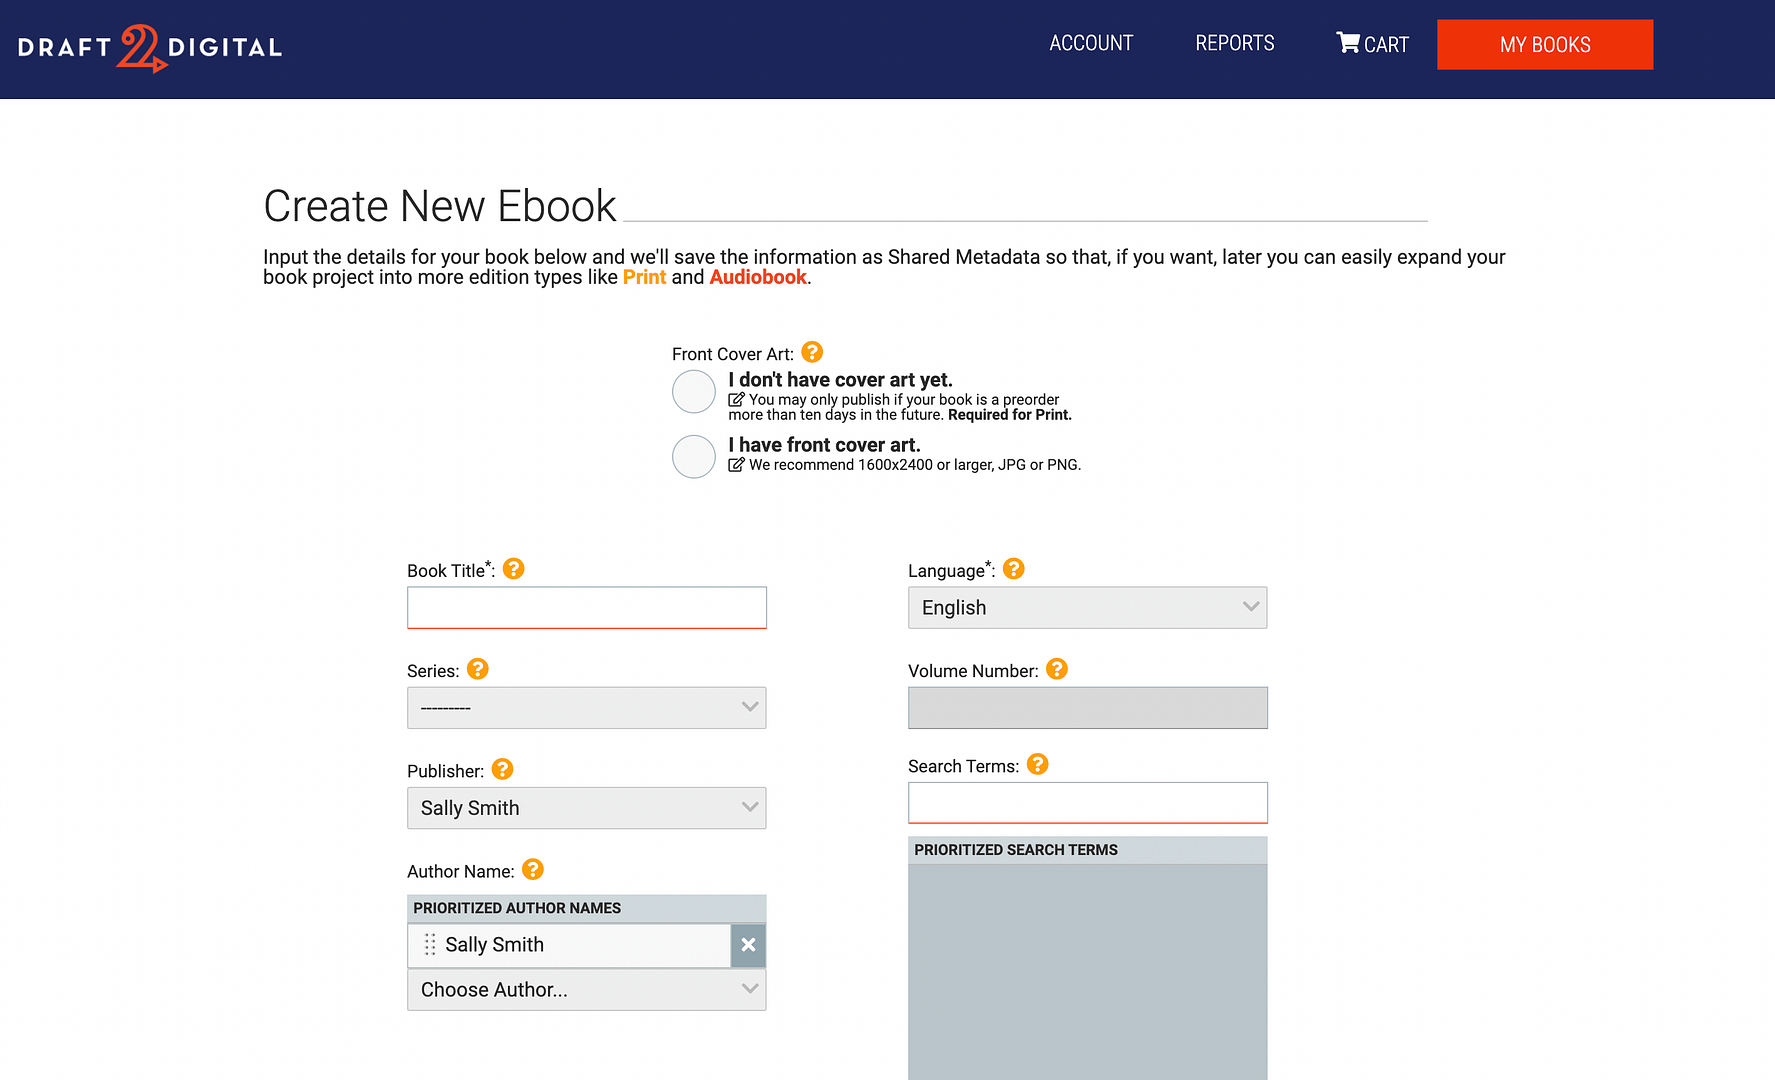Click the Sally Smith prioritized author entry
Image resolution: width=1775 pixels, height=1080 pixels.
click(569, 945)
